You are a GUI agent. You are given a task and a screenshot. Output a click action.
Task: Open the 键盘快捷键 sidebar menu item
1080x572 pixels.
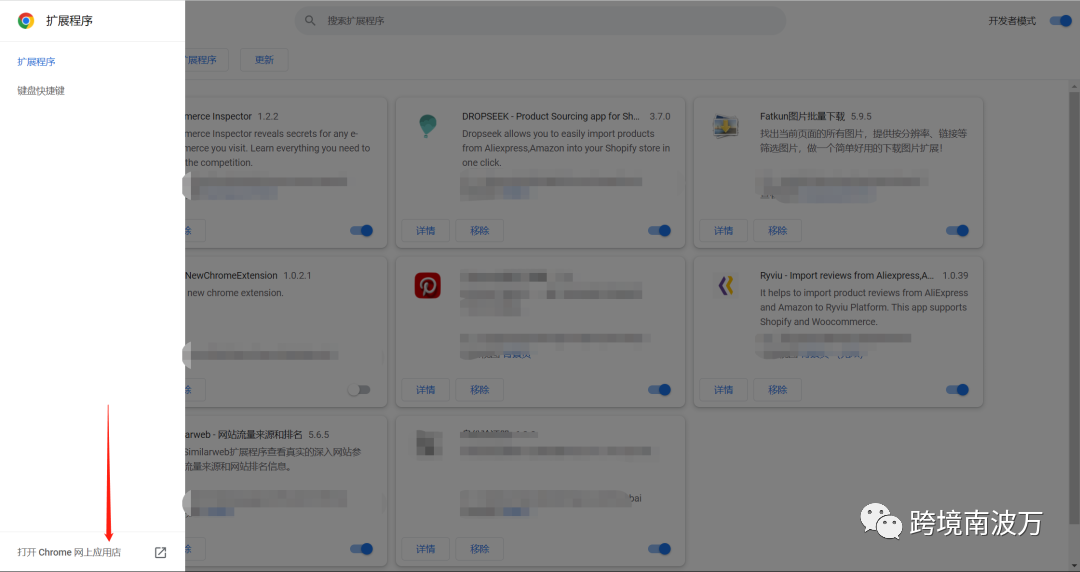click(x=41, y=90)
